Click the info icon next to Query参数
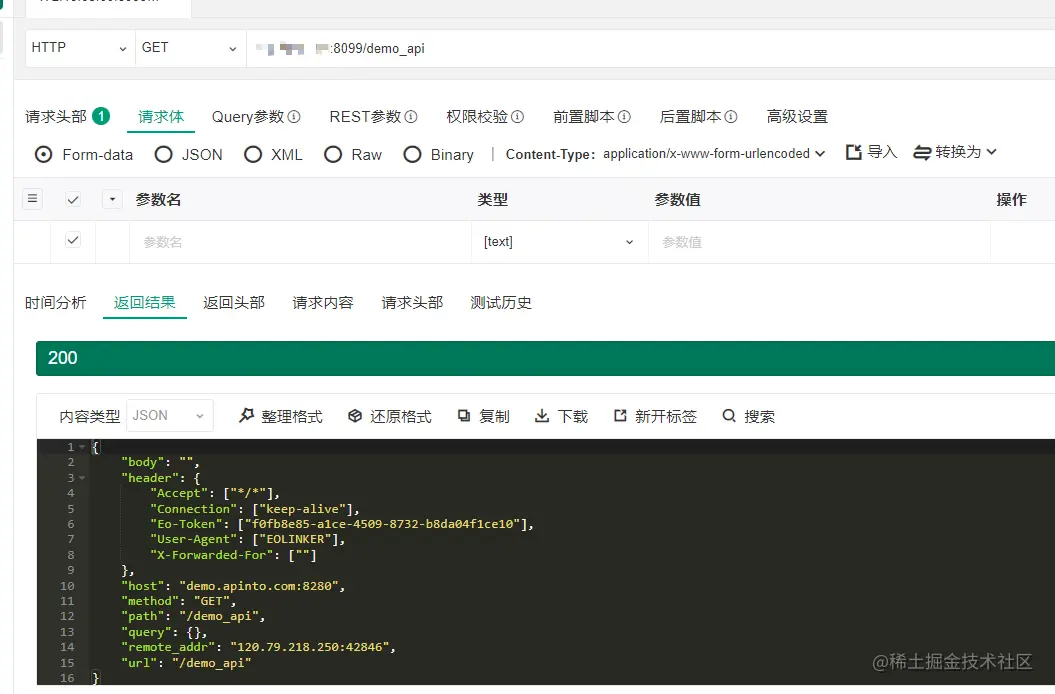The height and width of the screenshot is (694, 1055). pos(294,116)
